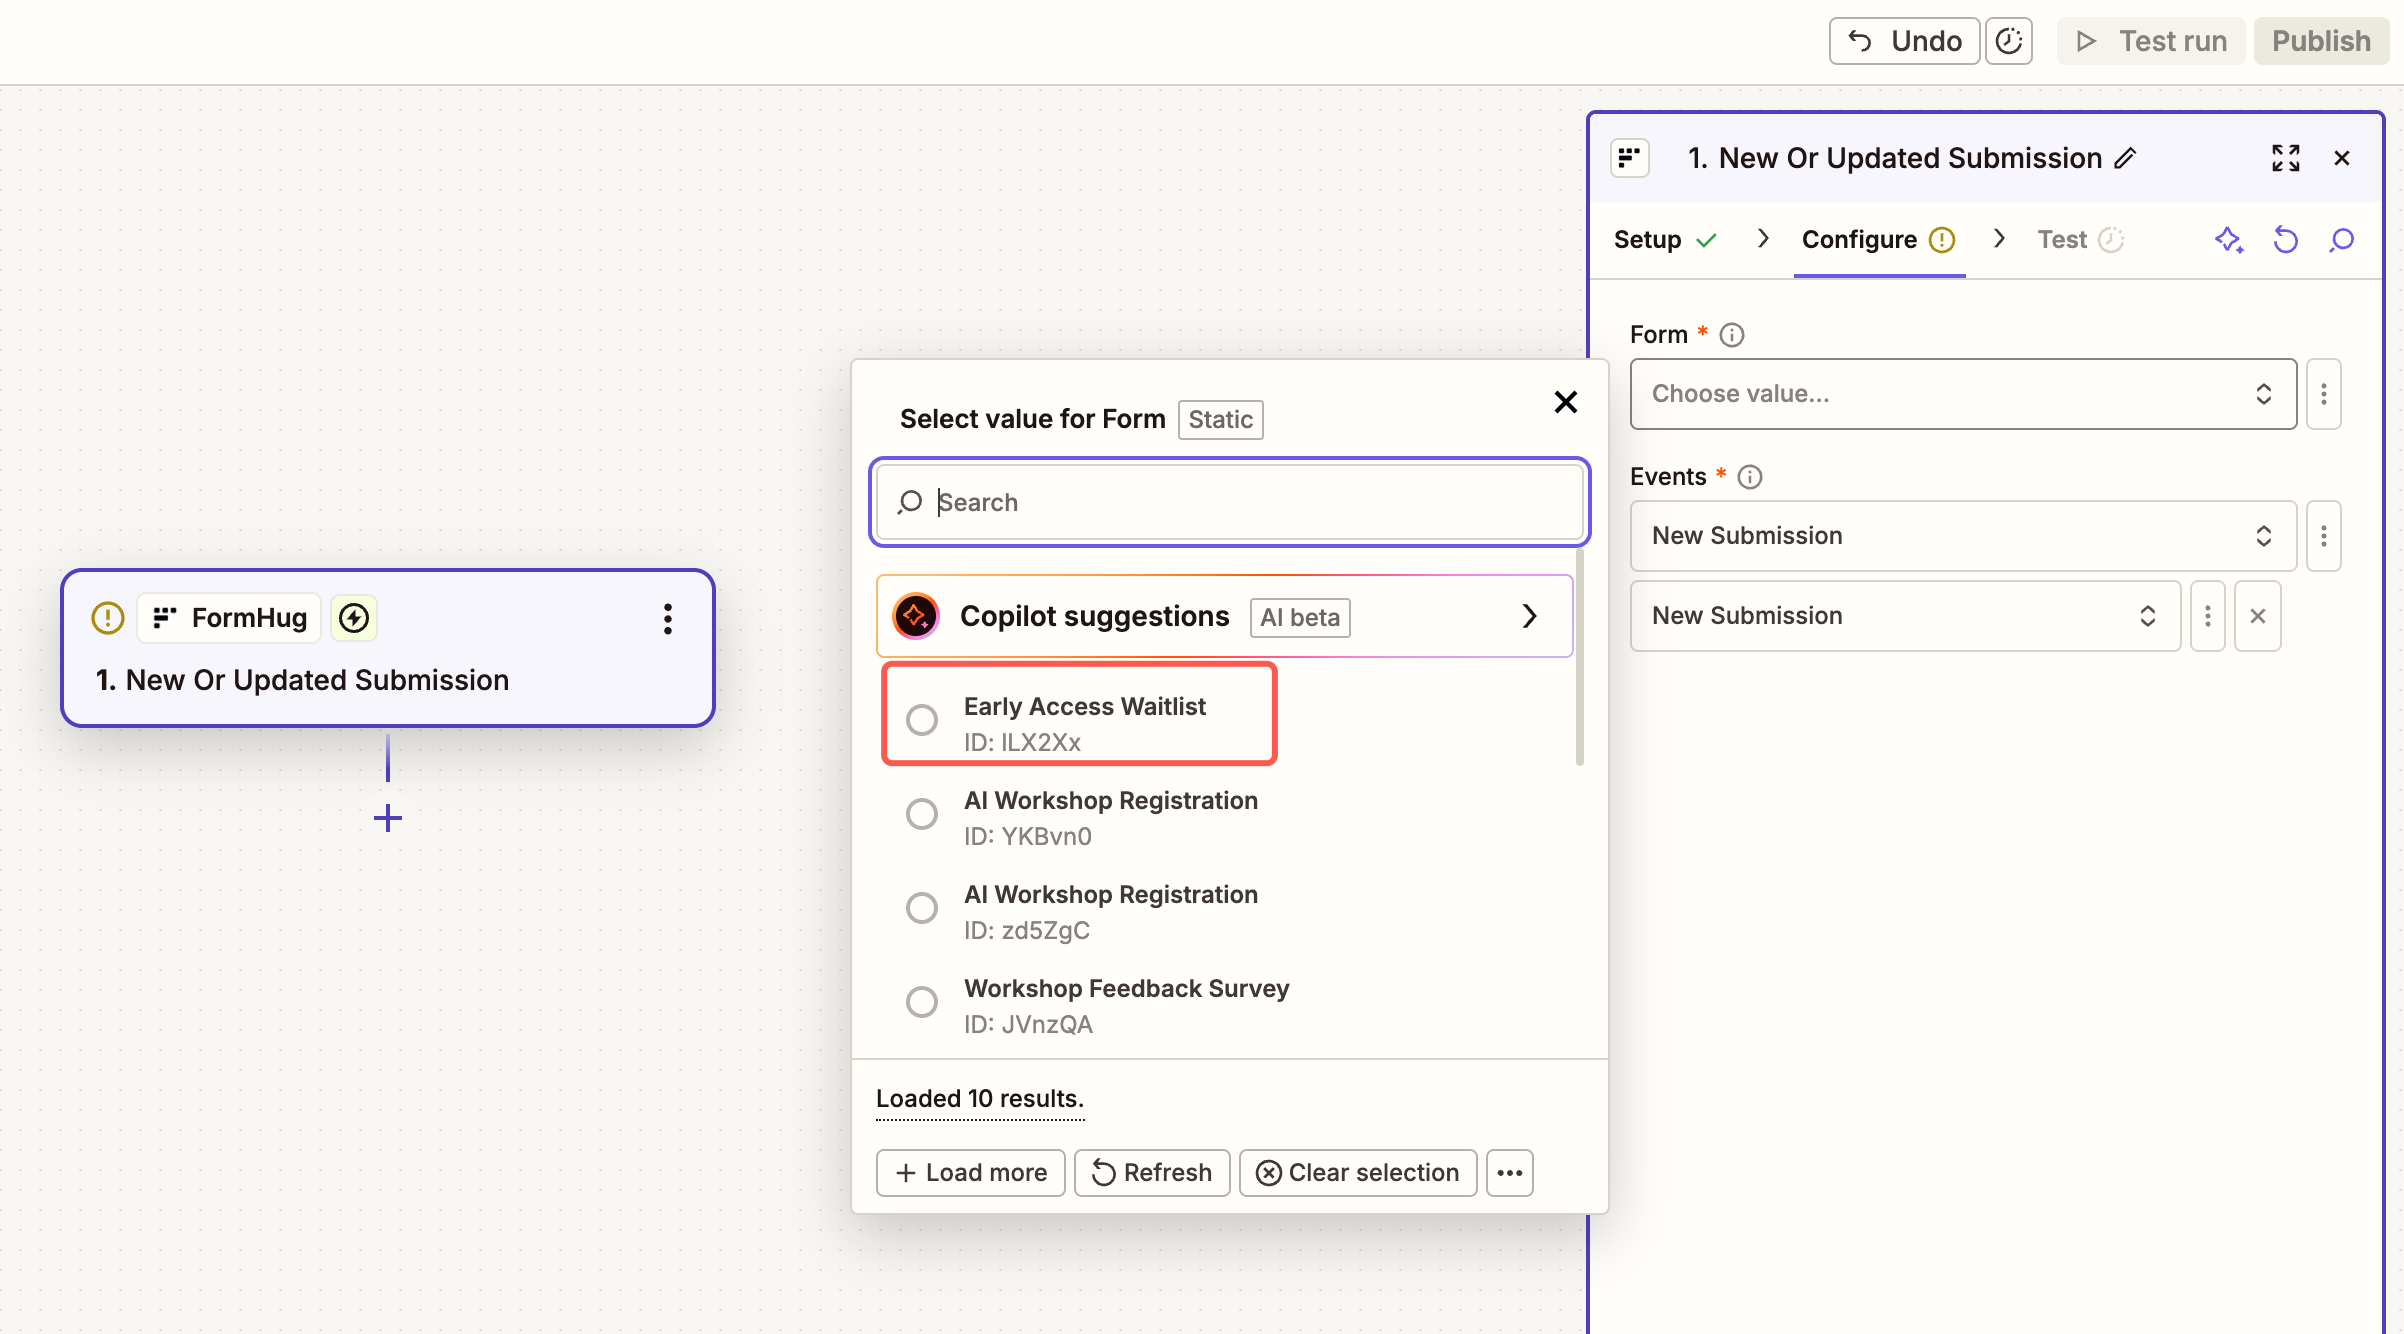Viewport: 2404px width, 1334px height.
Task: Click the Static badge
Action: [x=1220, y=420]
